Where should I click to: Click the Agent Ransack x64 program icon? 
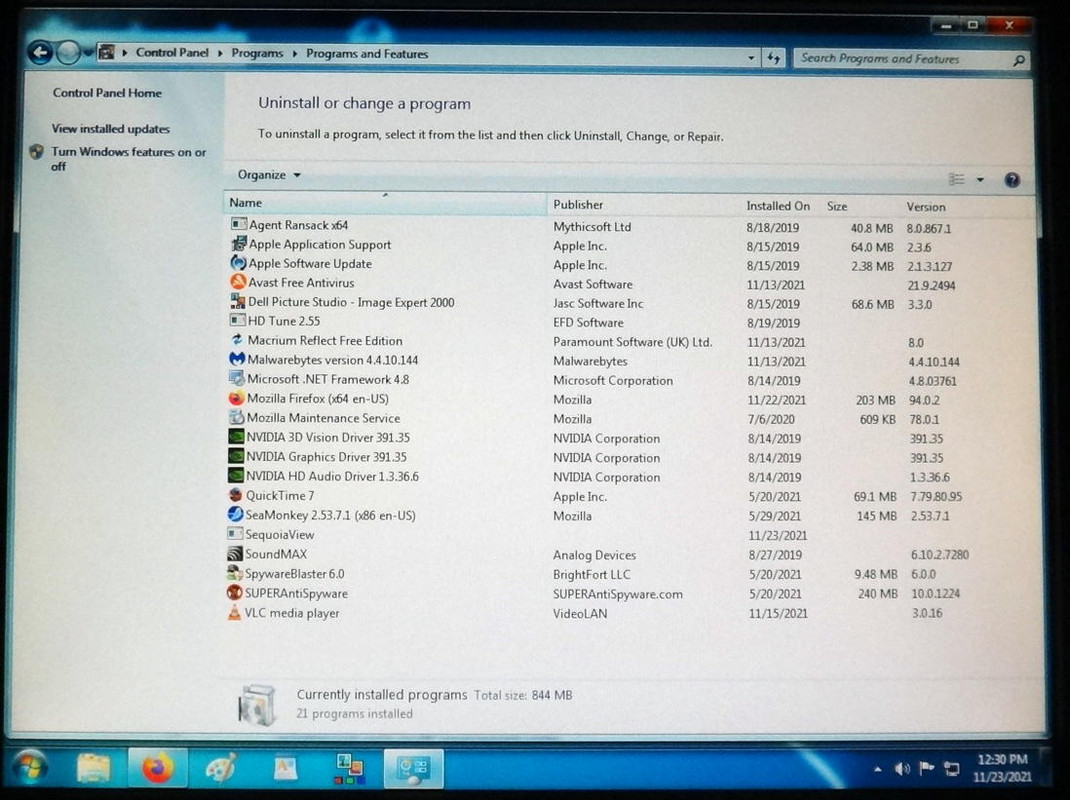[238, 224]
